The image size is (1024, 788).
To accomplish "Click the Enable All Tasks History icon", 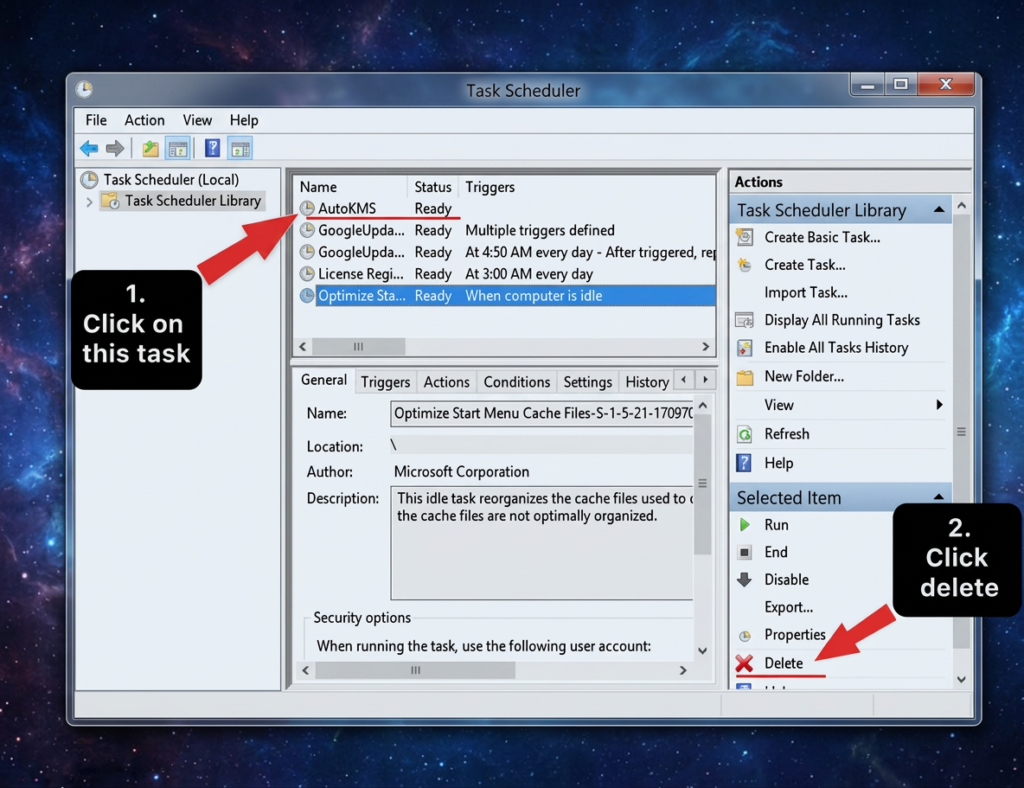I will tap(744, 347).
